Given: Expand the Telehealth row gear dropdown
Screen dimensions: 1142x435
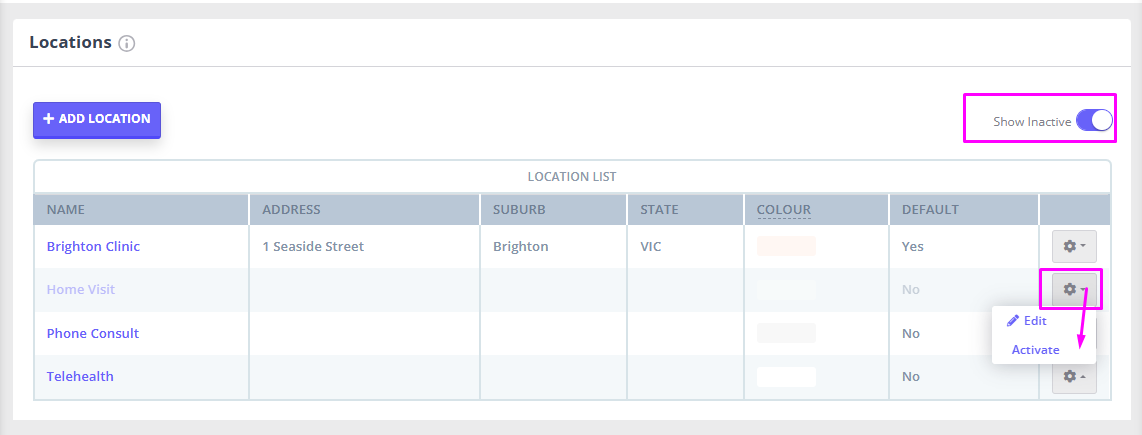Looking at the screenshot, I should (x=1074, y=377).
